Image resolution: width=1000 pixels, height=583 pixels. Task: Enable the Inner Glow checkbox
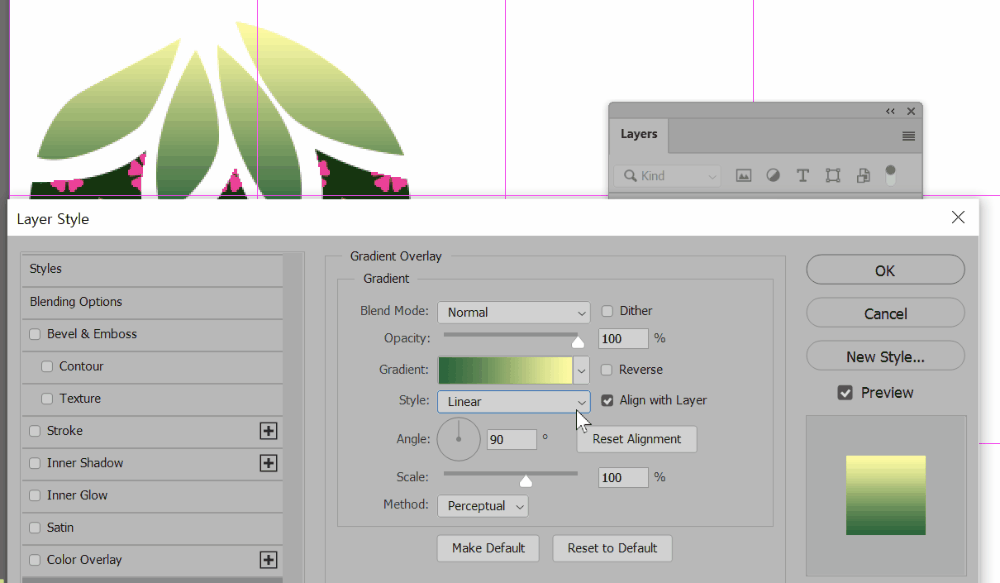pos(35,496)
